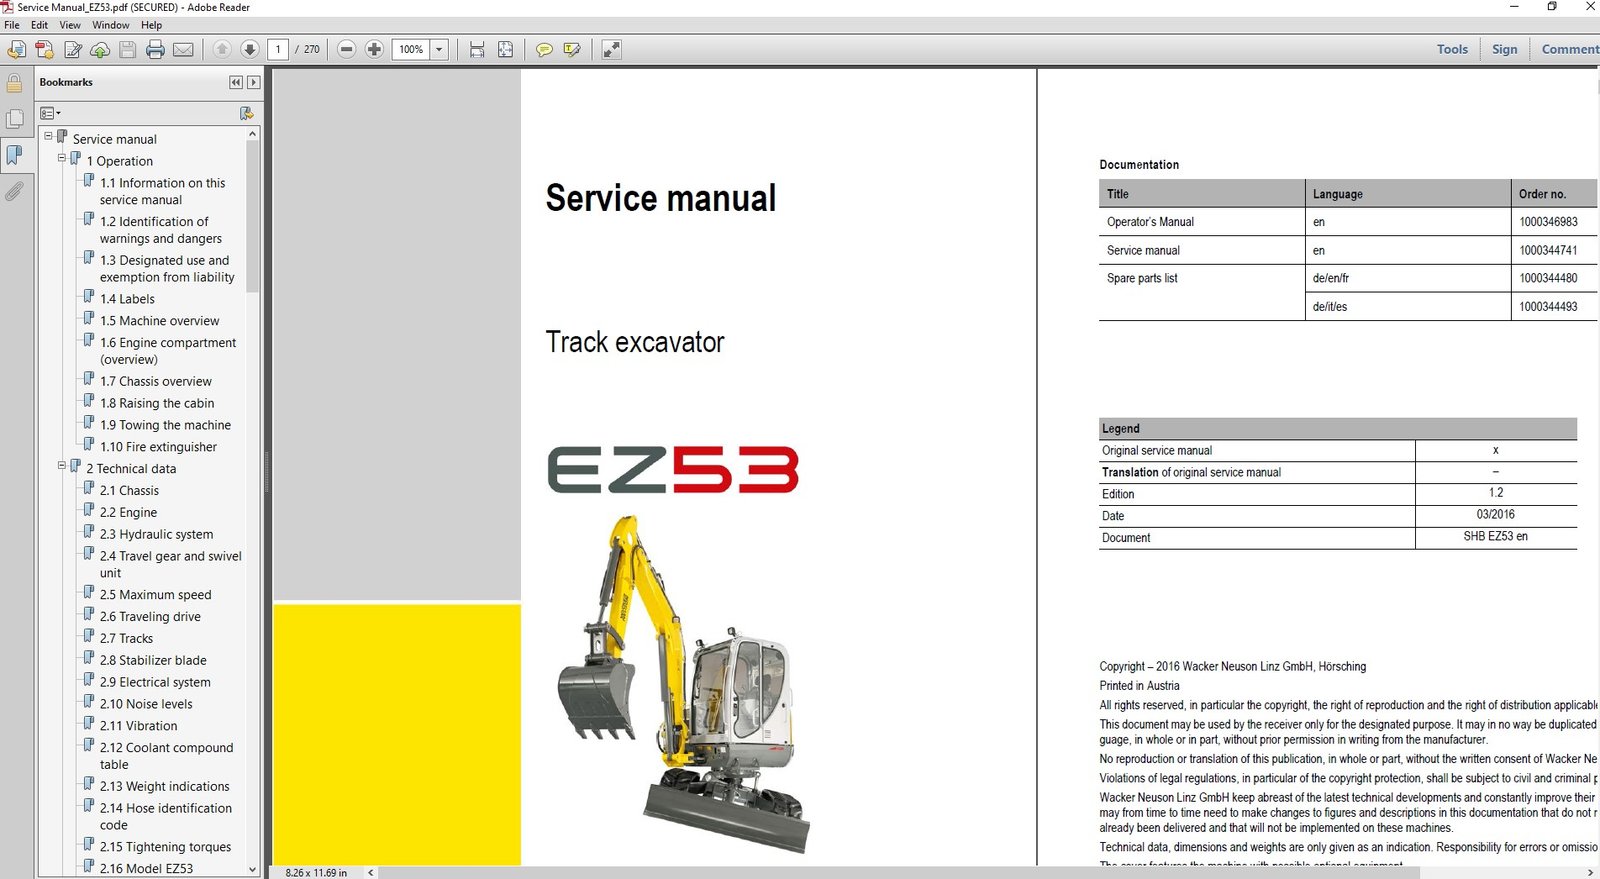1600x879 pixels.
Task: Open the Sign pane
Action: click(1504, 49)
